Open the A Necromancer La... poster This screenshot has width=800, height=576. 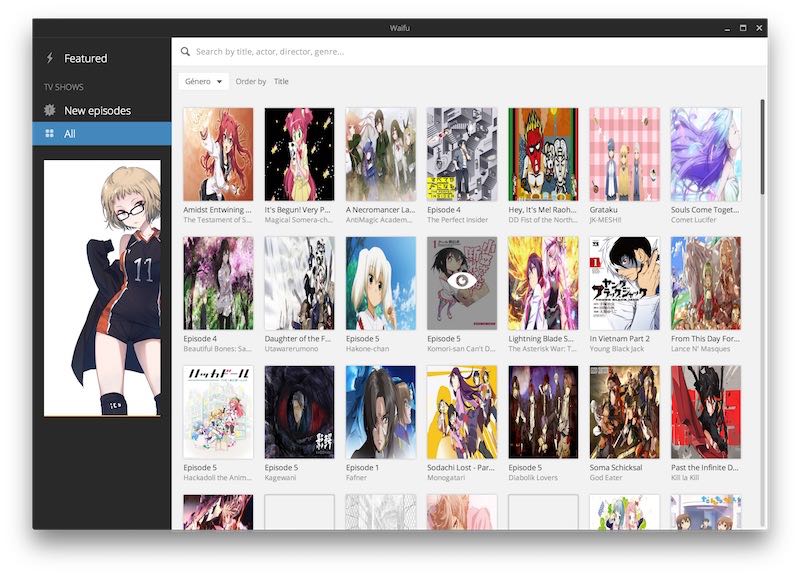tap(381, 154)
